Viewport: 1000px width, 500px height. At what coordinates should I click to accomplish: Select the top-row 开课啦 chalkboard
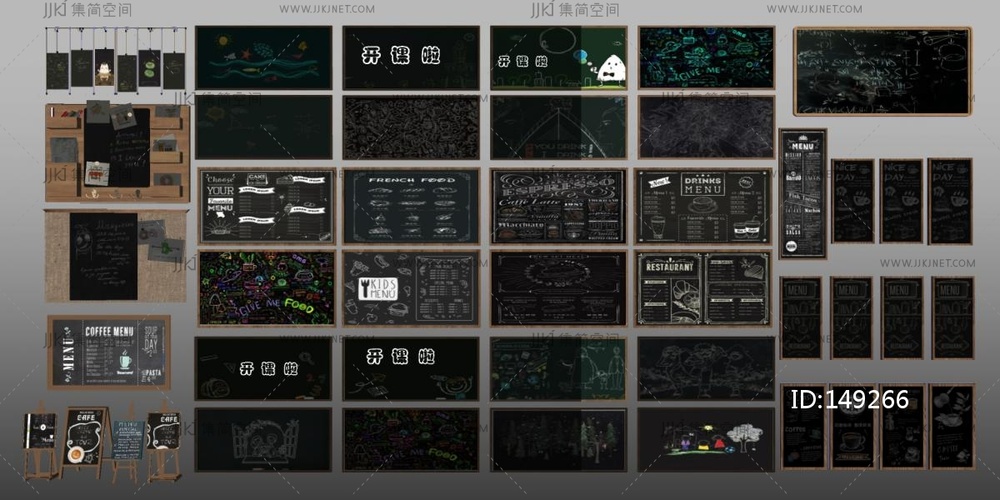pos(411,57)
